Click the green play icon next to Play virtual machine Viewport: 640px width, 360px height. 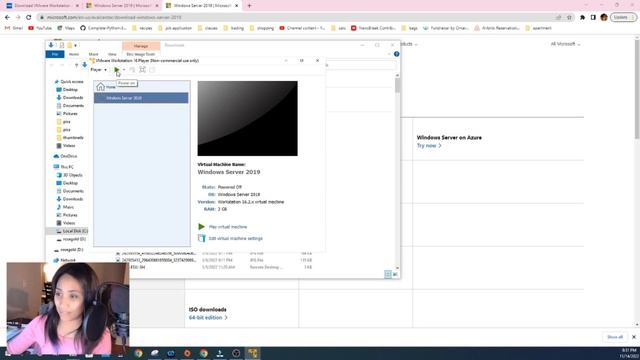(202, 227)
